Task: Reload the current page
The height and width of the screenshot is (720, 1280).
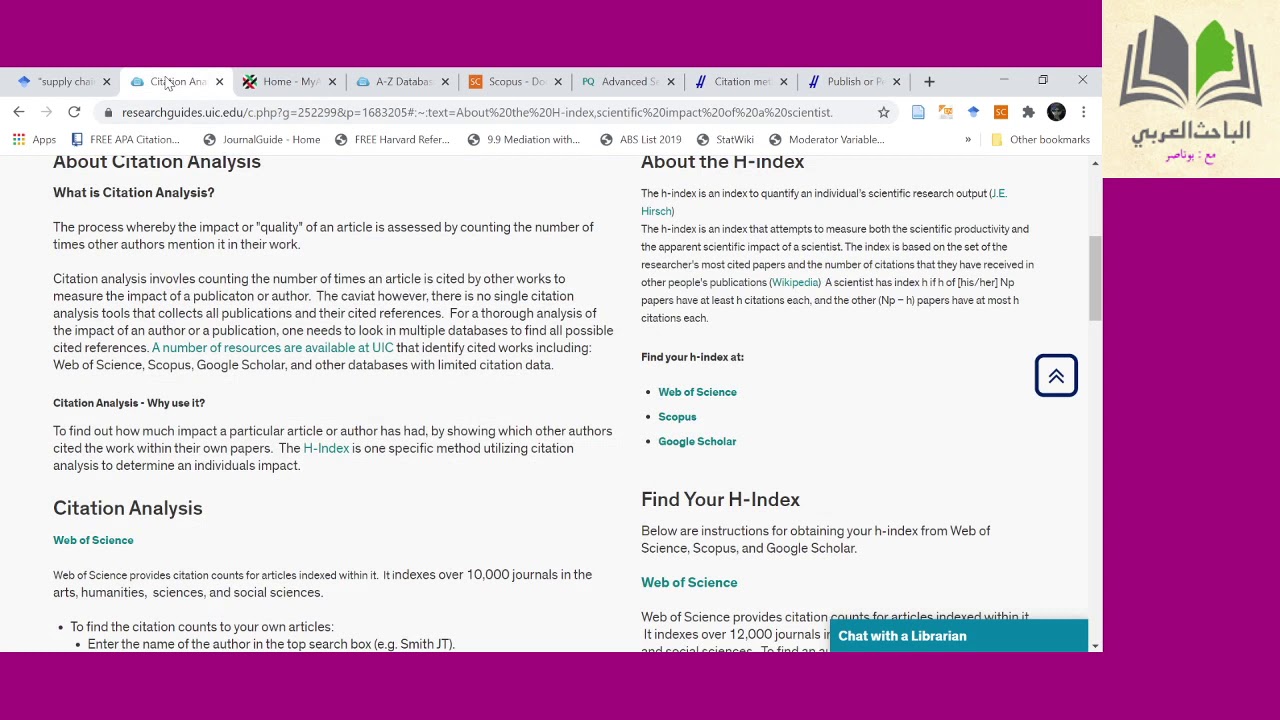Action: (x=74, y=112)
